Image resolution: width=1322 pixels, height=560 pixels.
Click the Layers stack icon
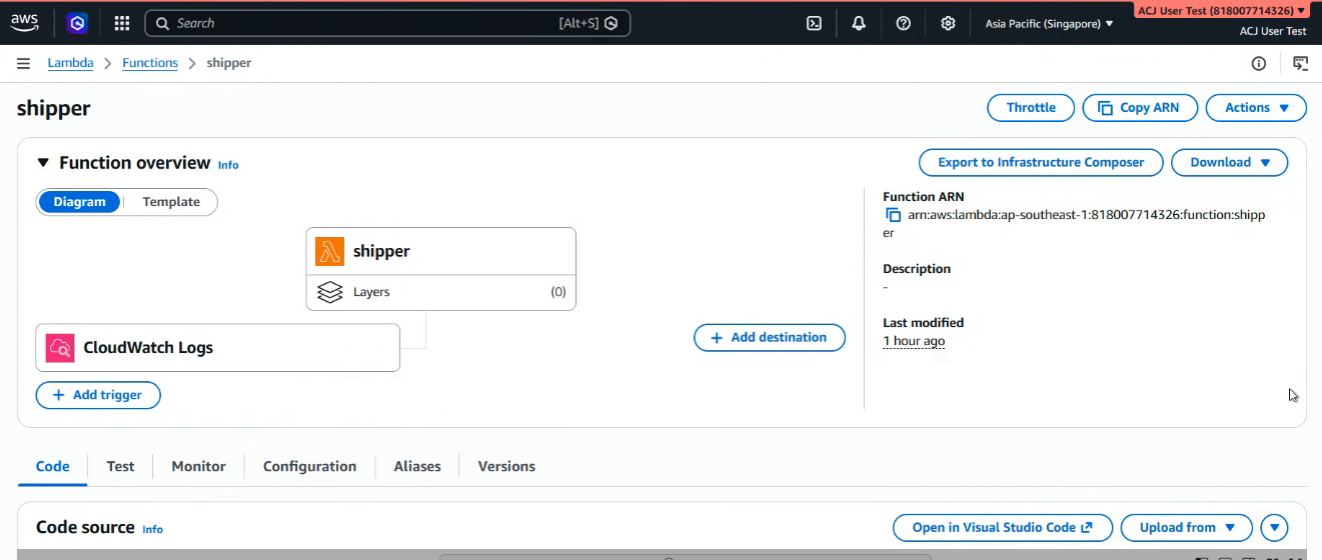(x=330, y=292)
